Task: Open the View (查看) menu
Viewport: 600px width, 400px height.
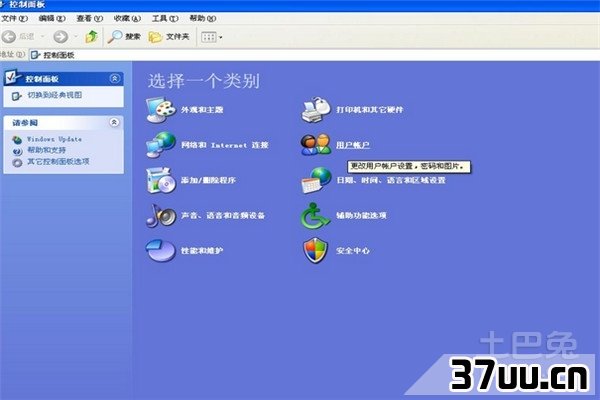Action: [x=90, y=18]
